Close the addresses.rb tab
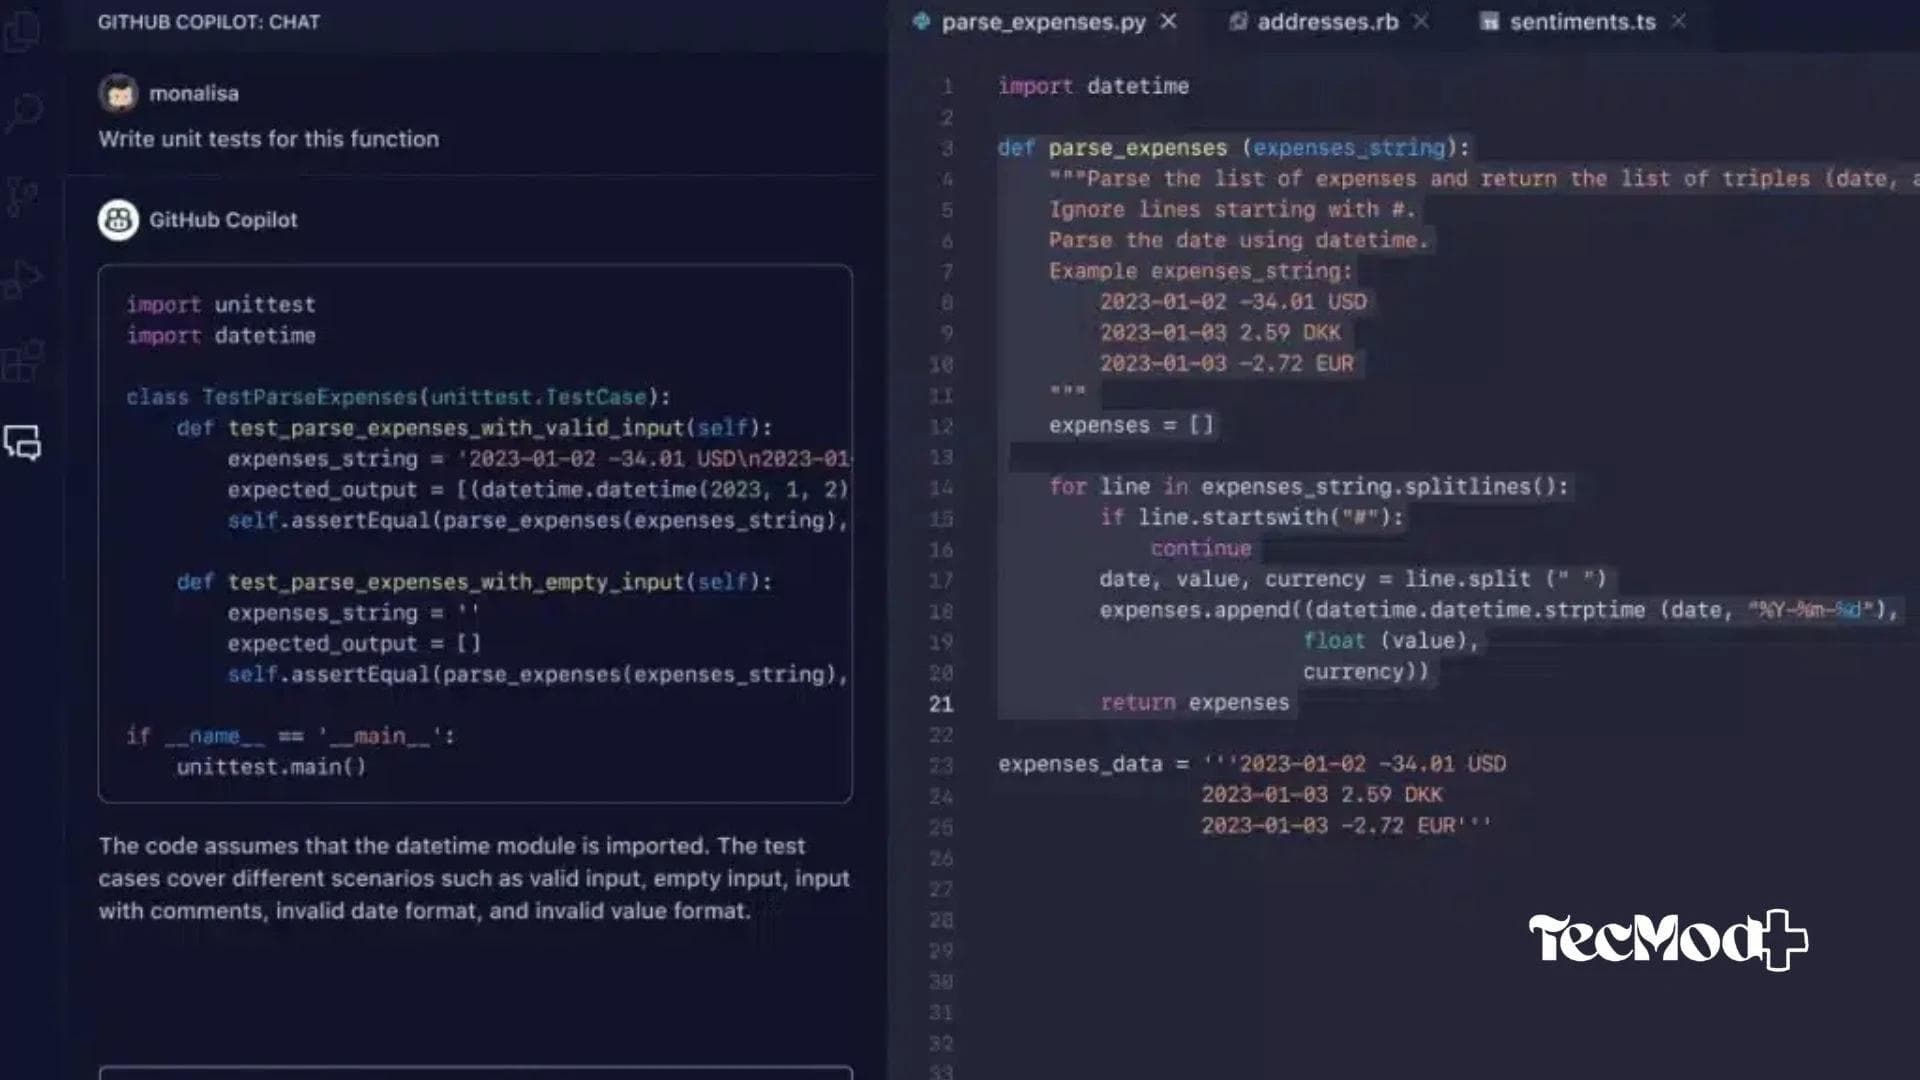 pos(1419,20)
